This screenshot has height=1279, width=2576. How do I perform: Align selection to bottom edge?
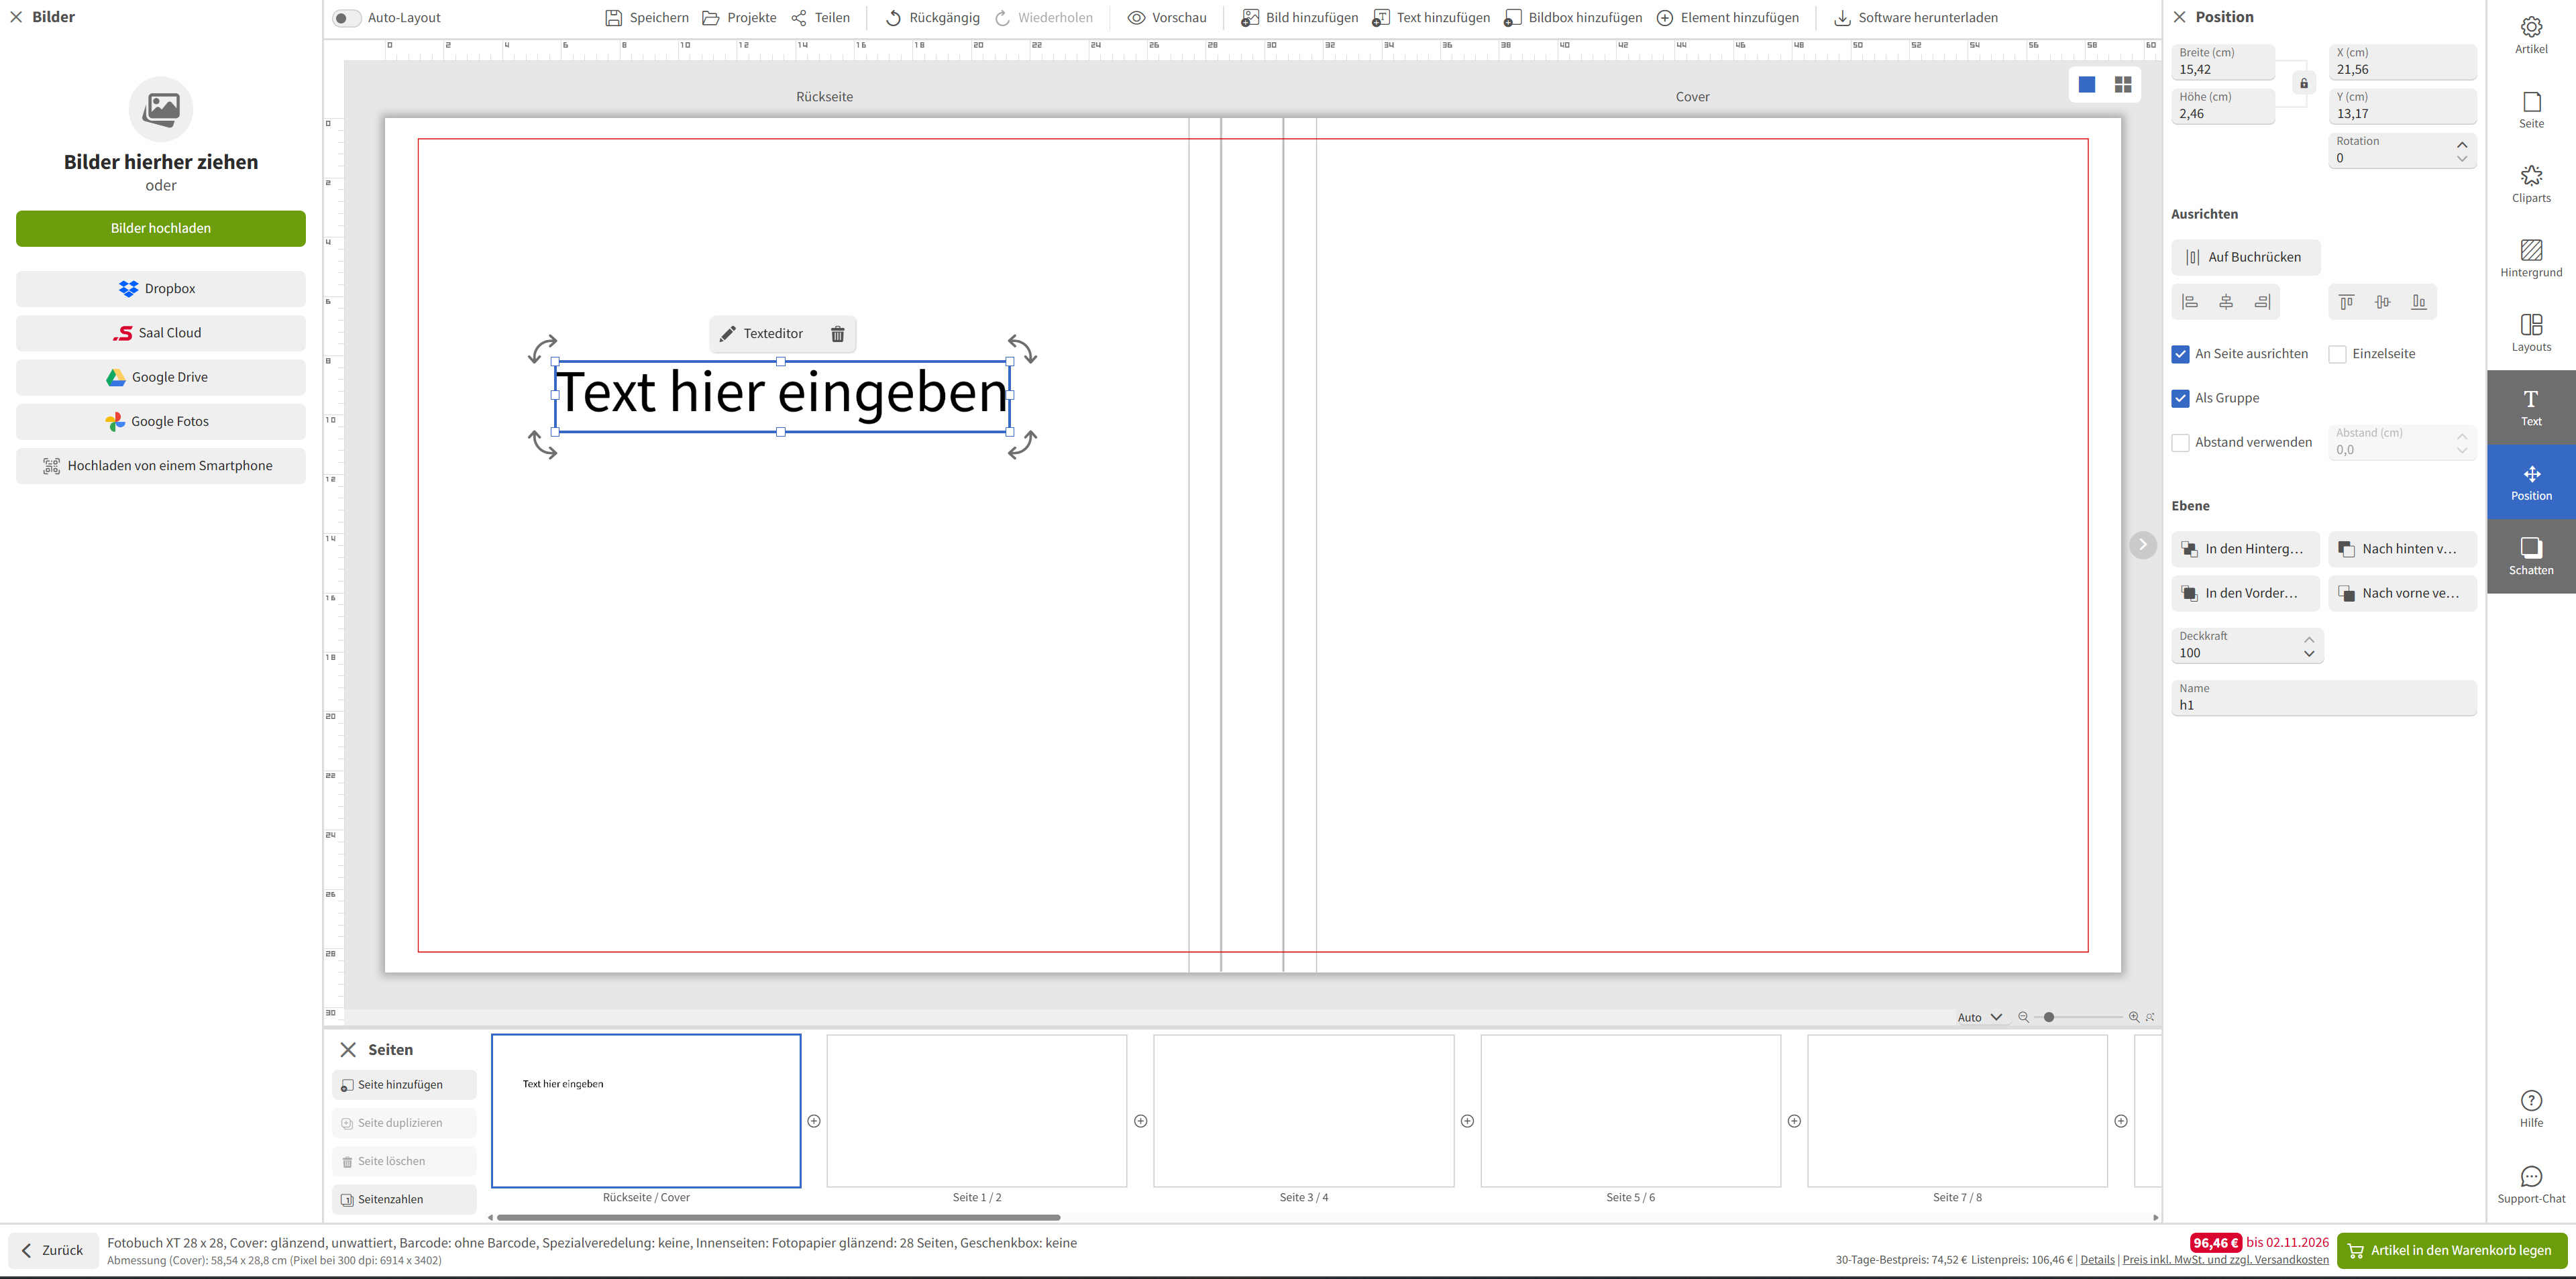(x=2419, y=302)
